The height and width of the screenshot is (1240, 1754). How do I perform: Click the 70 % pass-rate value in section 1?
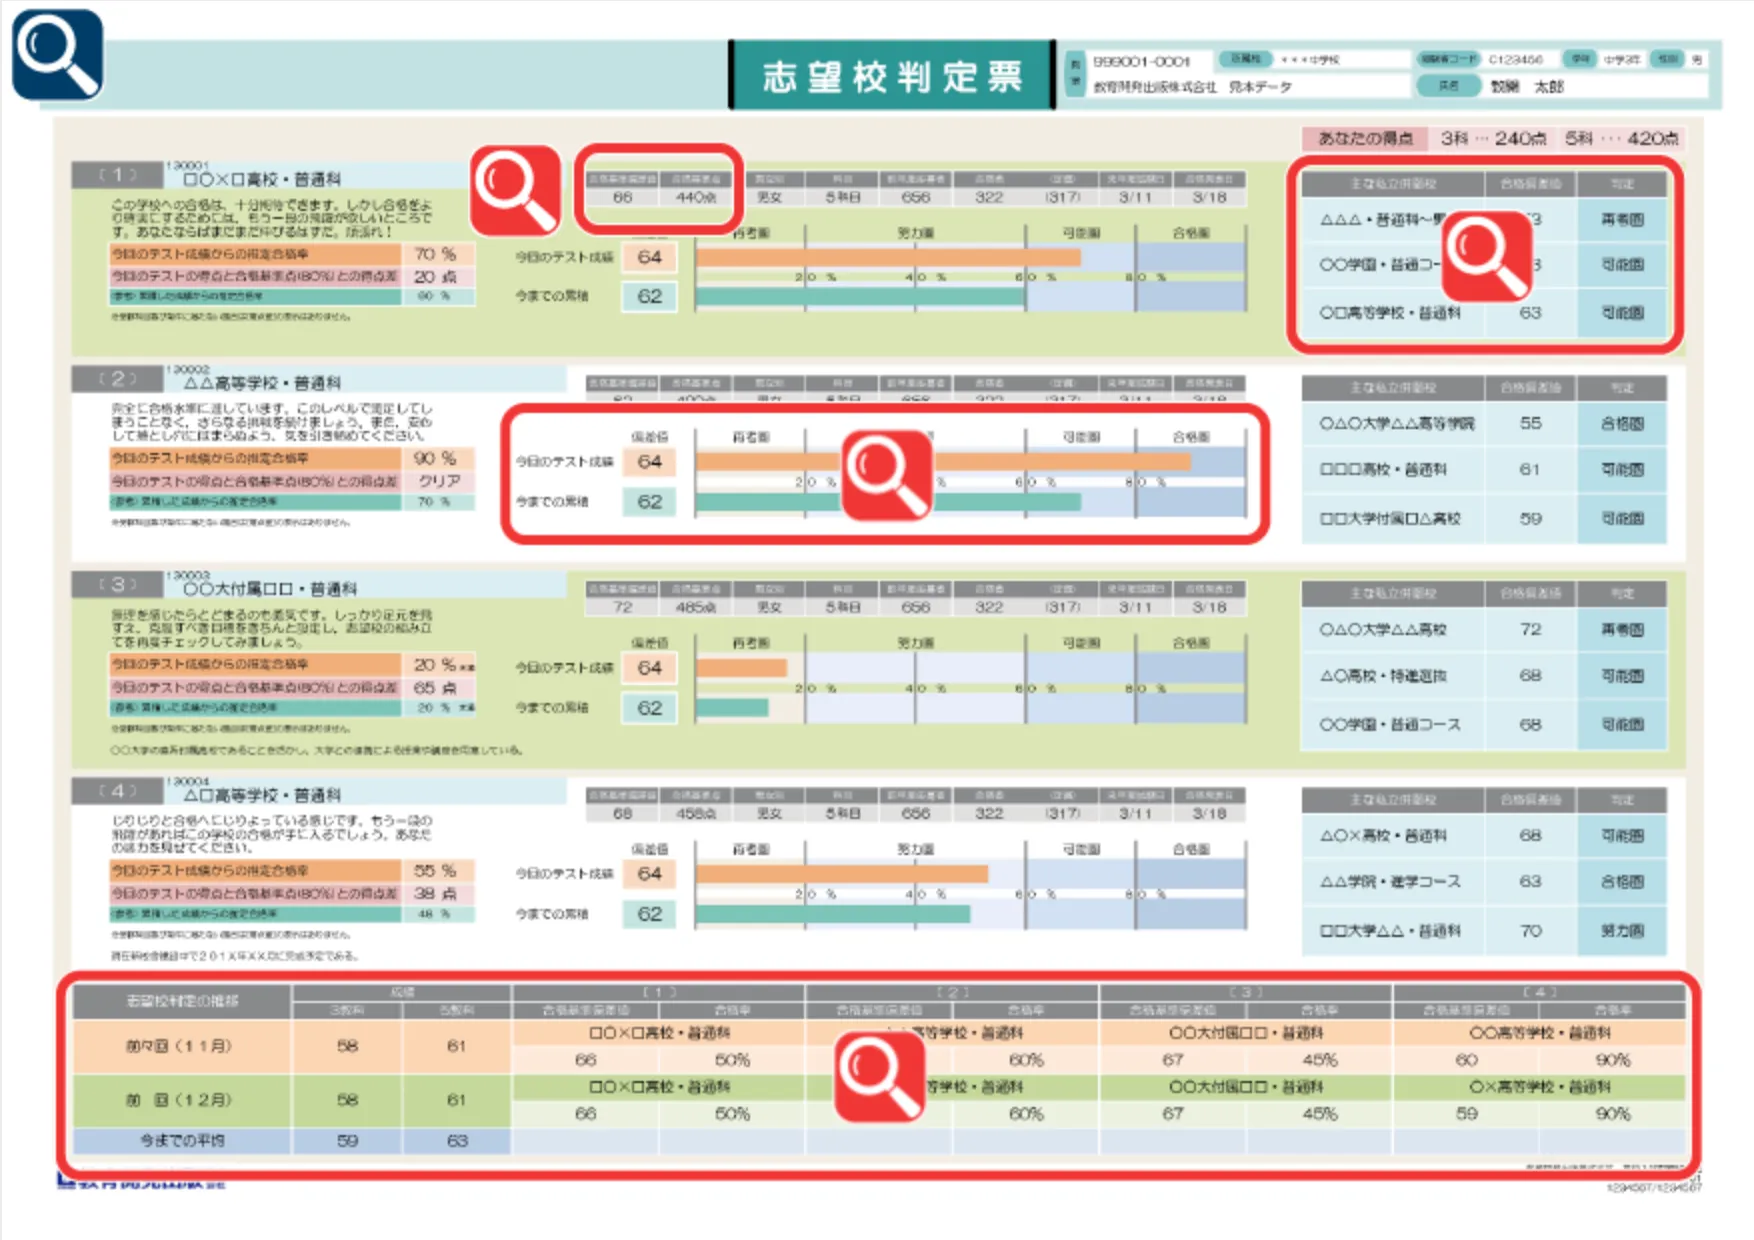(x=435, y=254)
